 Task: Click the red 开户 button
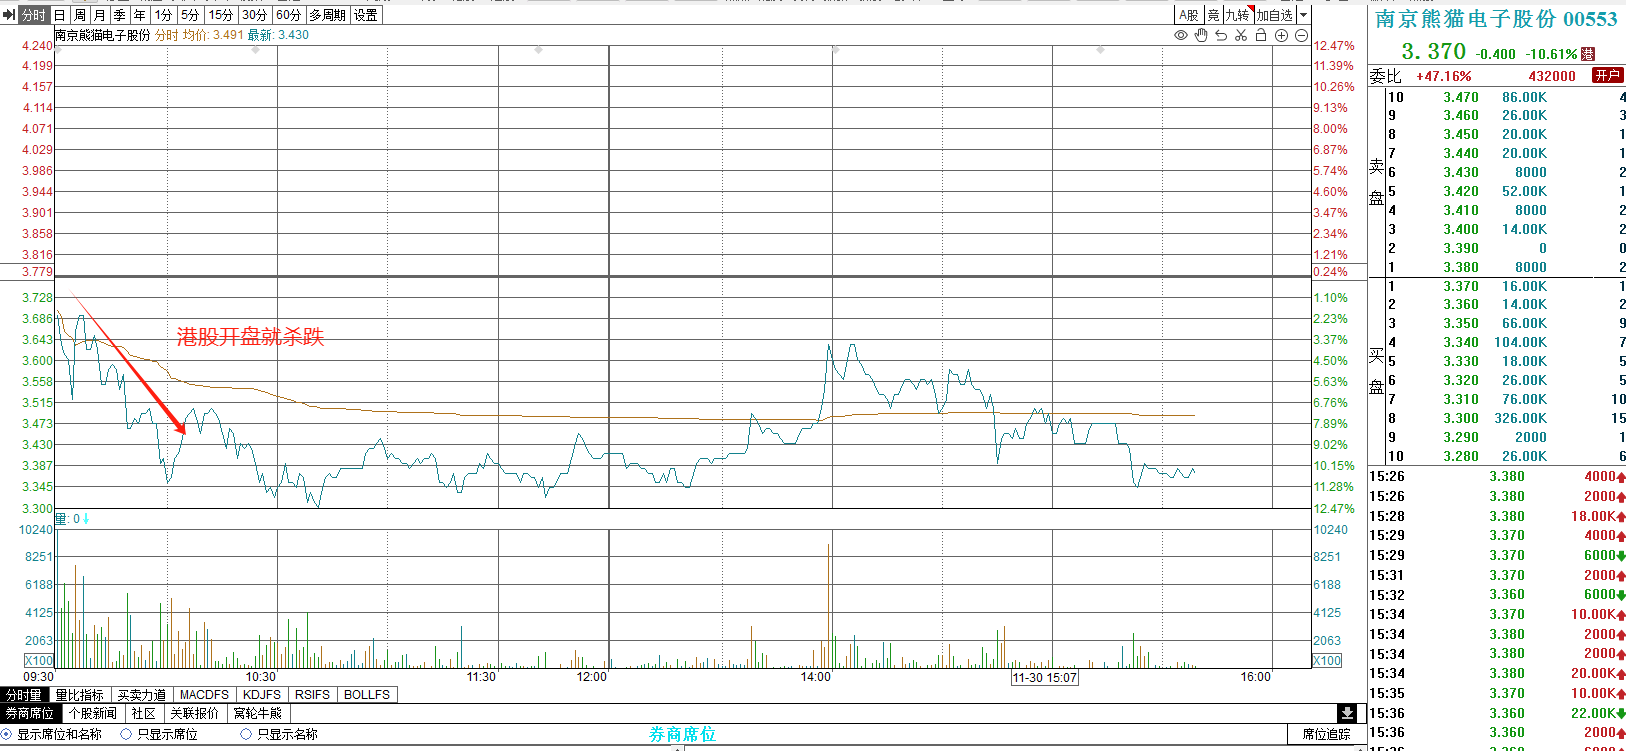tap(1607, 75)
